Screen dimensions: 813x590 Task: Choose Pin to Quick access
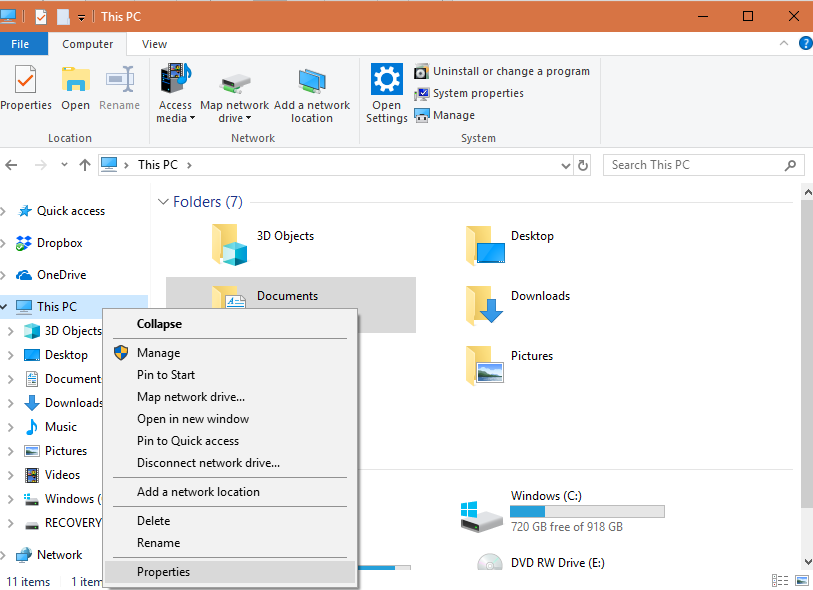click(x=230, y=441)
